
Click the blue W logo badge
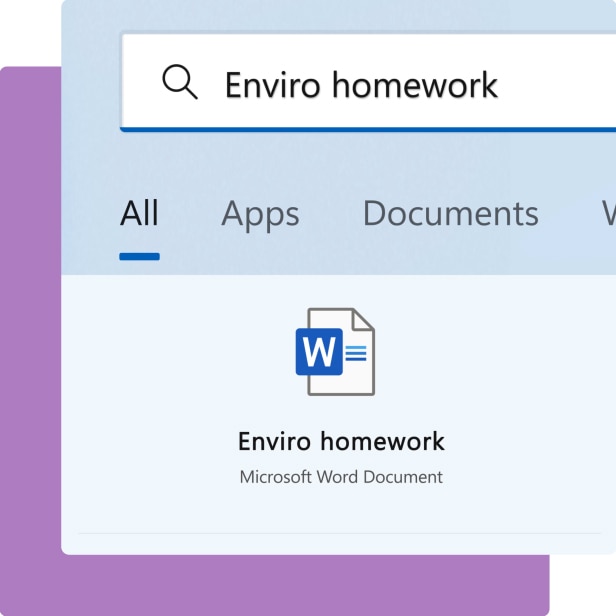click(x=318, y=352)
